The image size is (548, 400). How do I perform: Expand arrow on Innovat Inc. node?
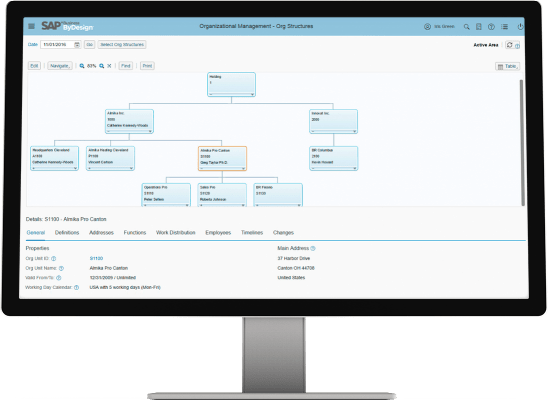[354, 131]
